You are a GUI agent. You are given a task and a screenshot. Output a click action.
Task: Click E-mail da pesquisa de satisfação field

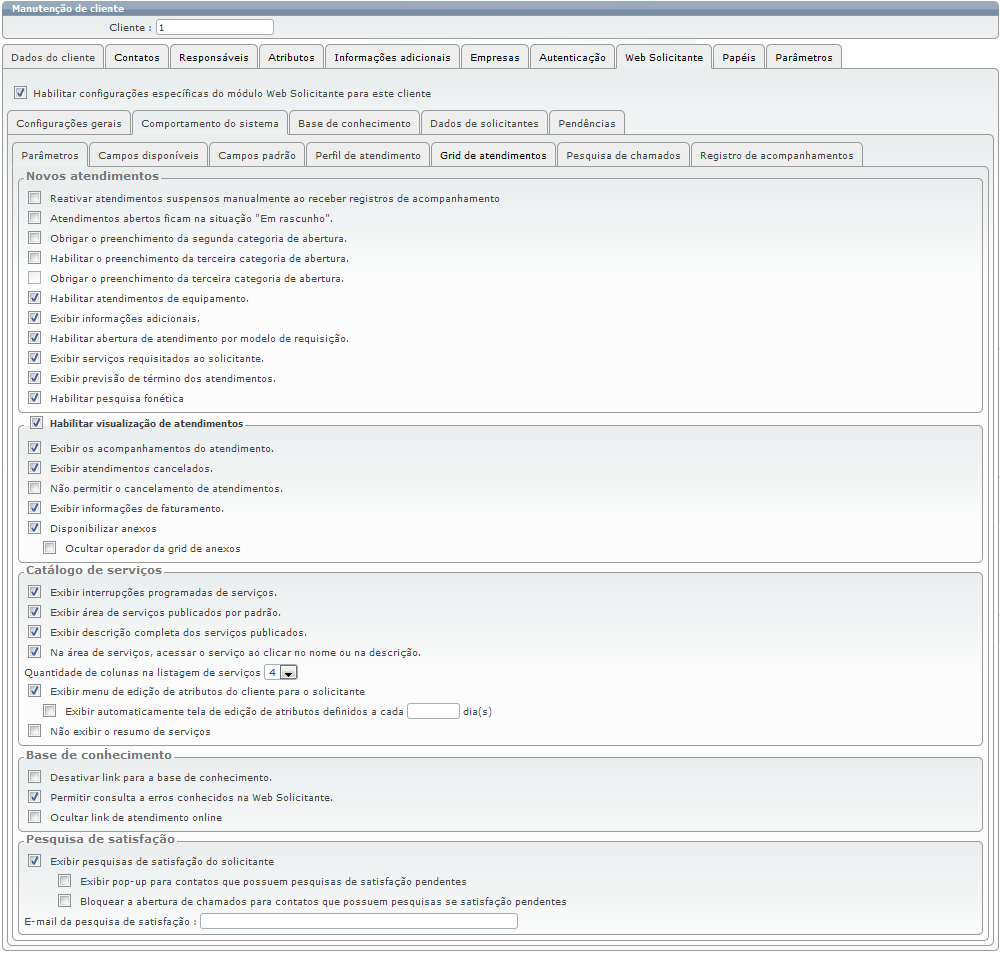coord(359,921)
